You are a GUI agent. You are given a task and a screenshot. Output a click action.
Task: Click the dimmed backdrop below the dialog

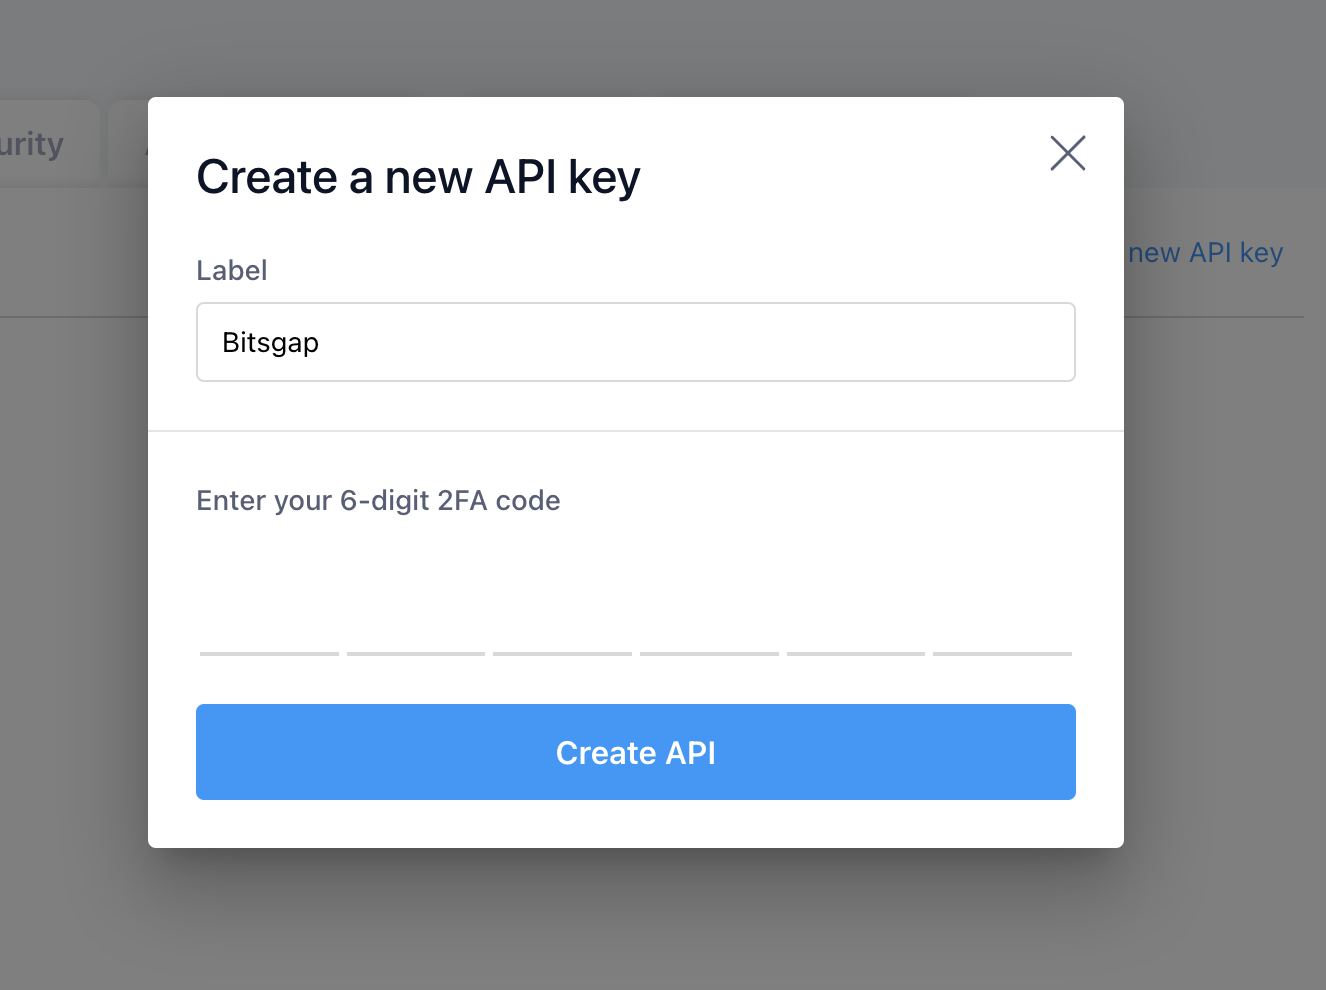(x=635, y=920)
